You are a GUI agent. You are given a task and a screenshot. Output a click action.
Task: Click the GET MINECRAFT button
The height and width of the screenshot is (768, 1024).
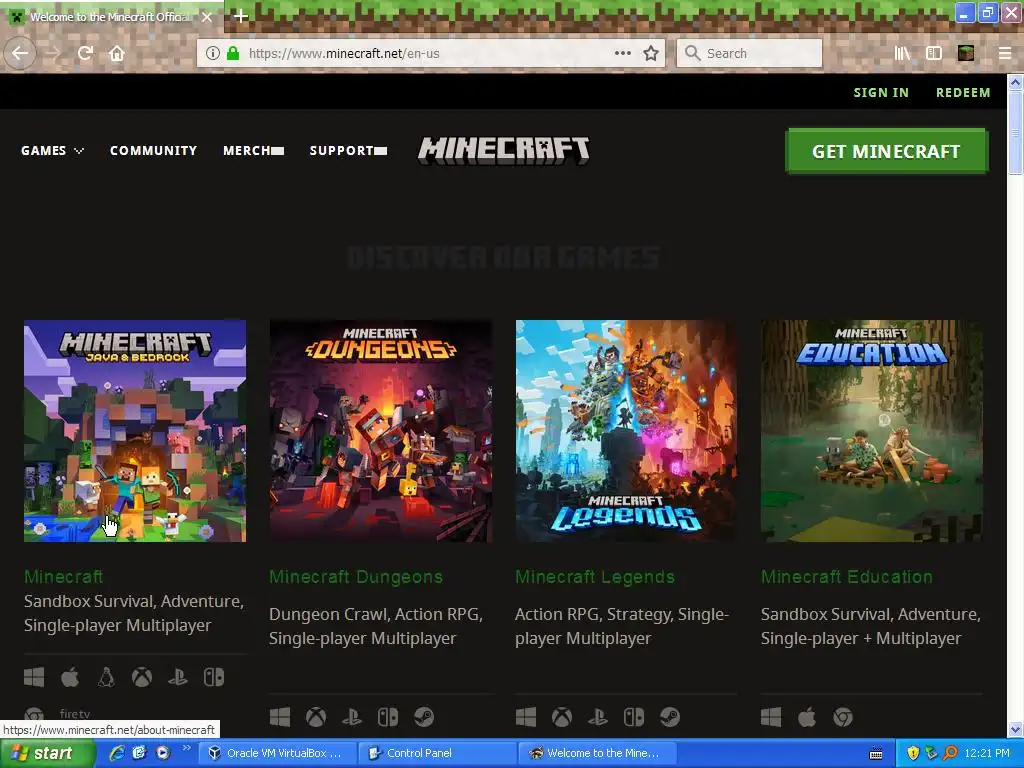click(x=886, y=151)
